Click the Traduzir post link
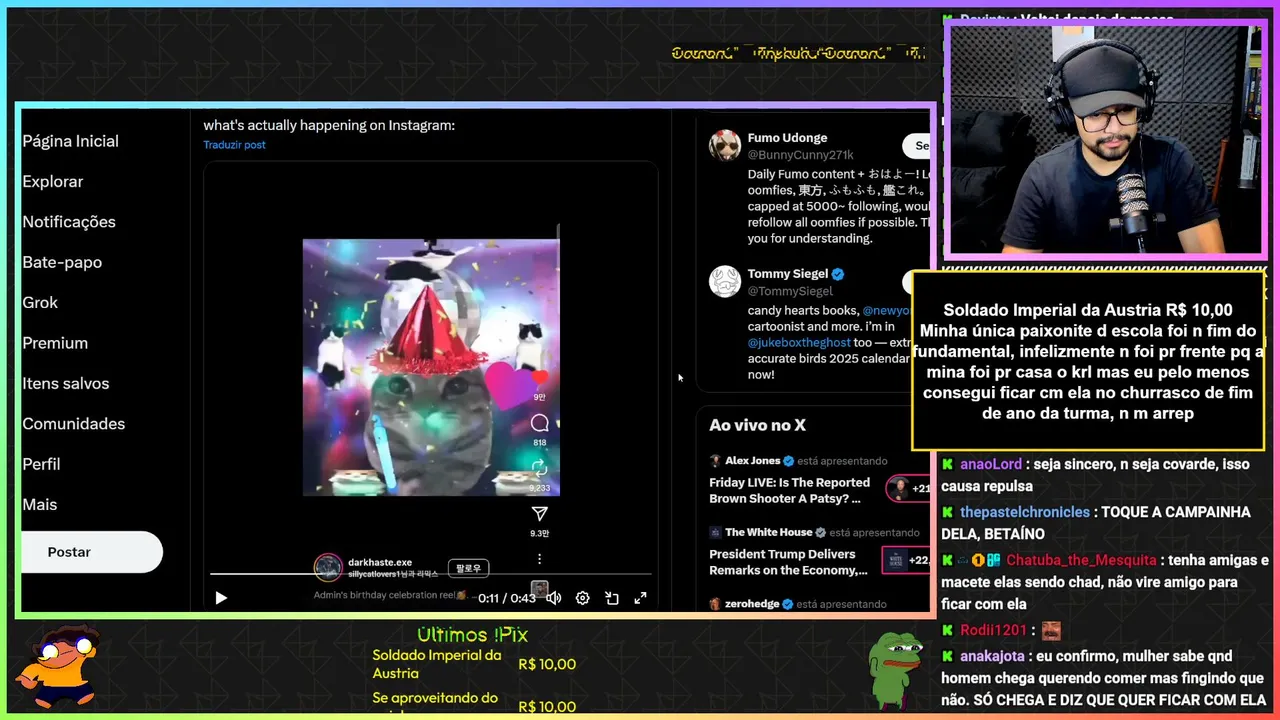 (x=234, y=145)
